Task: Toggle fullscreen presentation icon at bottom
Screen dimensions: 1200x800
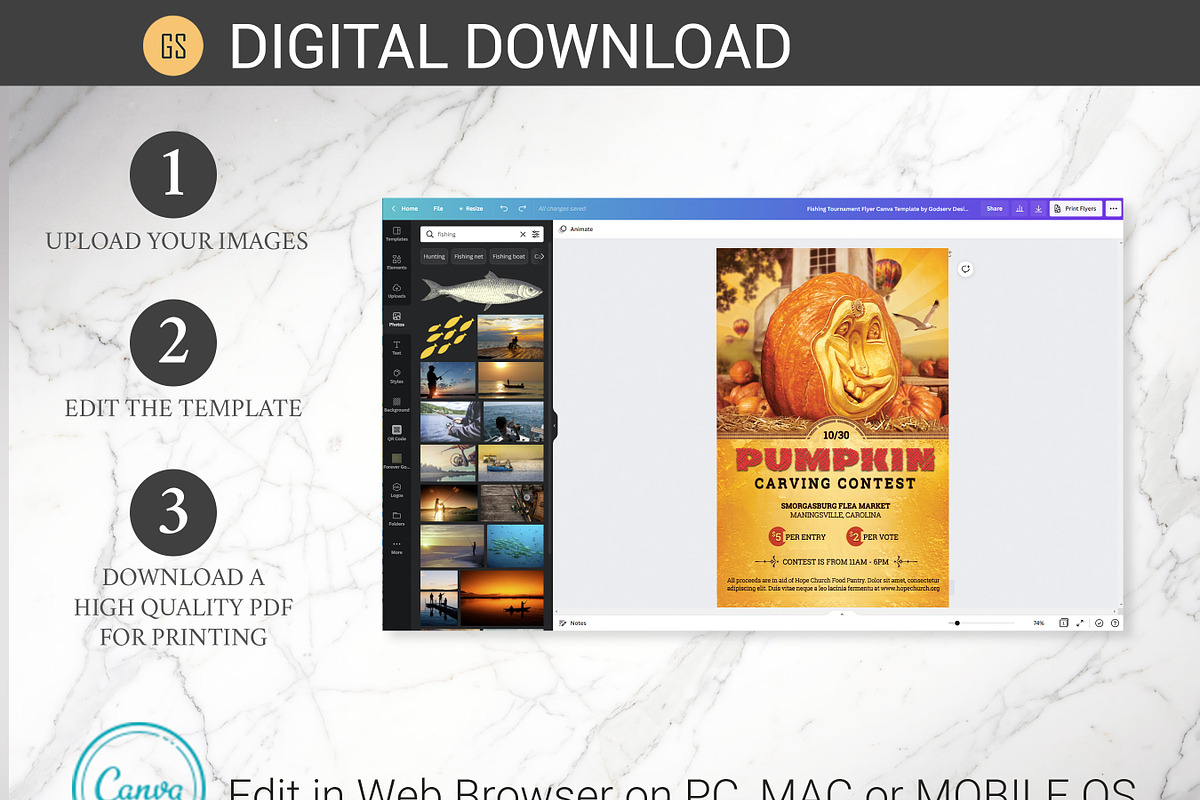Action: click(x=1080, y=623)
